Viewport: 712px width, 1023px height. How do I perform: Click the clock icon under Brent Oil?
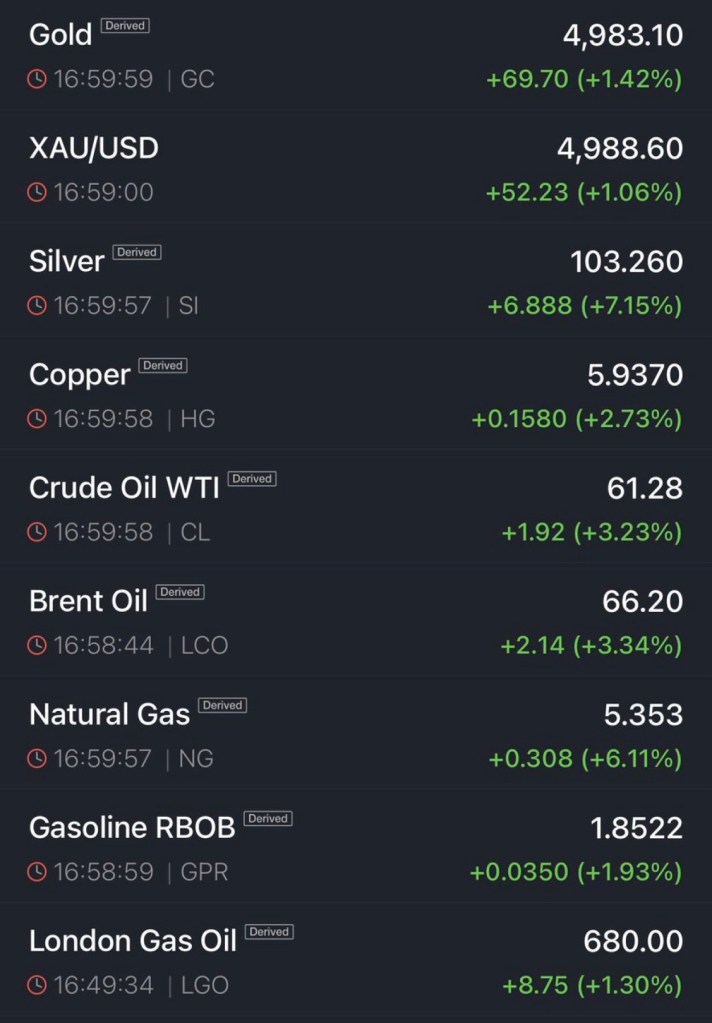click(37, 646)
